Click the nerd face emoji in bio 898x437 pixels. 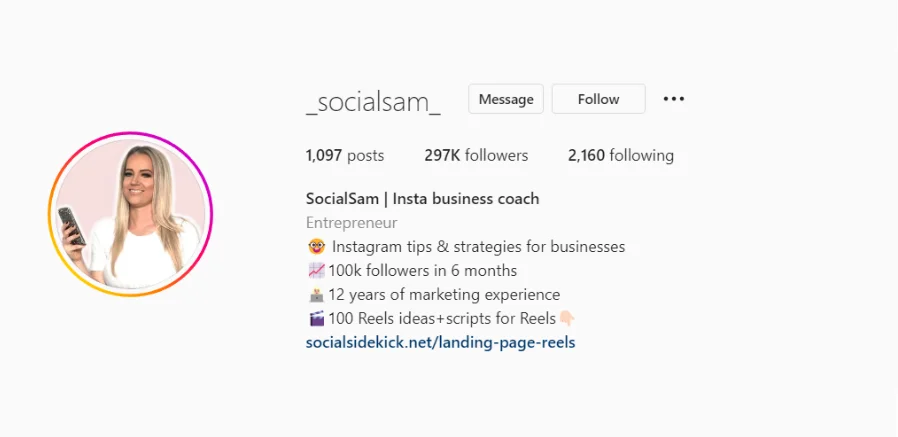[316, 247]
